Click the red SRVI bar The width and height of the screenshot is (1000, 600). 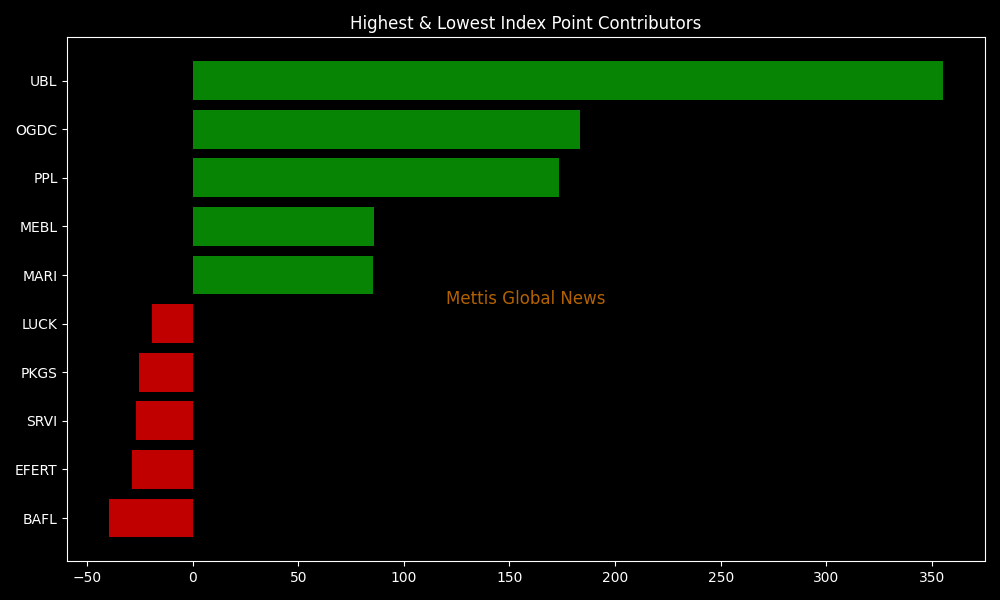(x=165, y=421)
